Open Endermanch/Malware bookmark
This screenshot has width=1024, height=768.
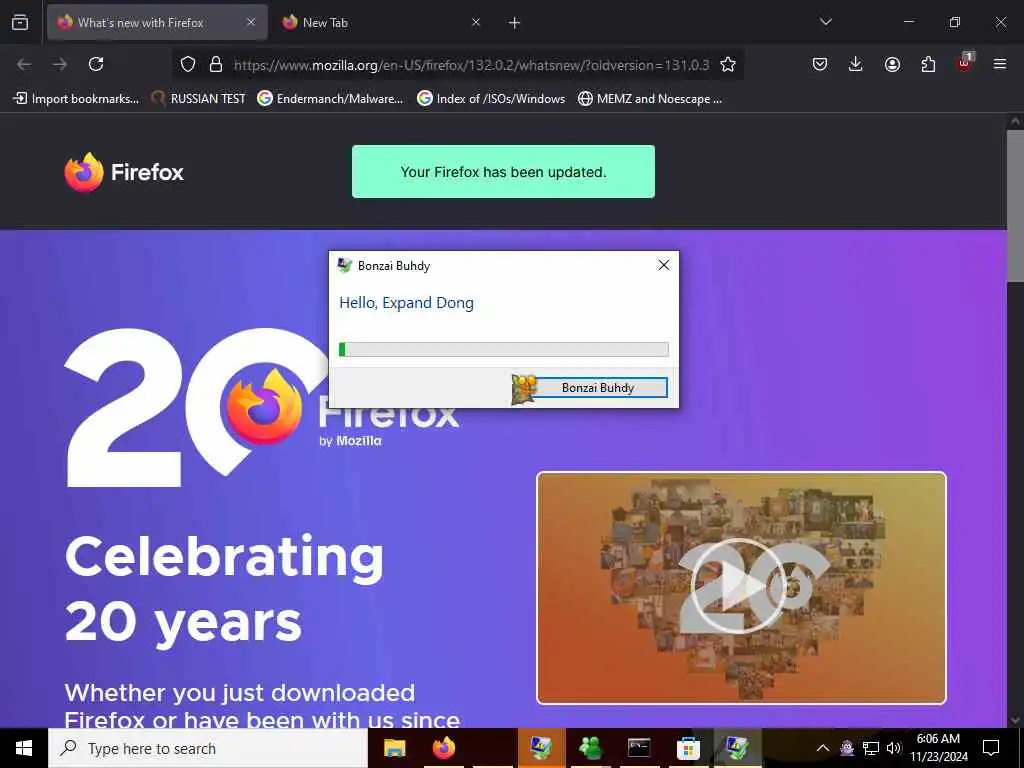[330, 99]
